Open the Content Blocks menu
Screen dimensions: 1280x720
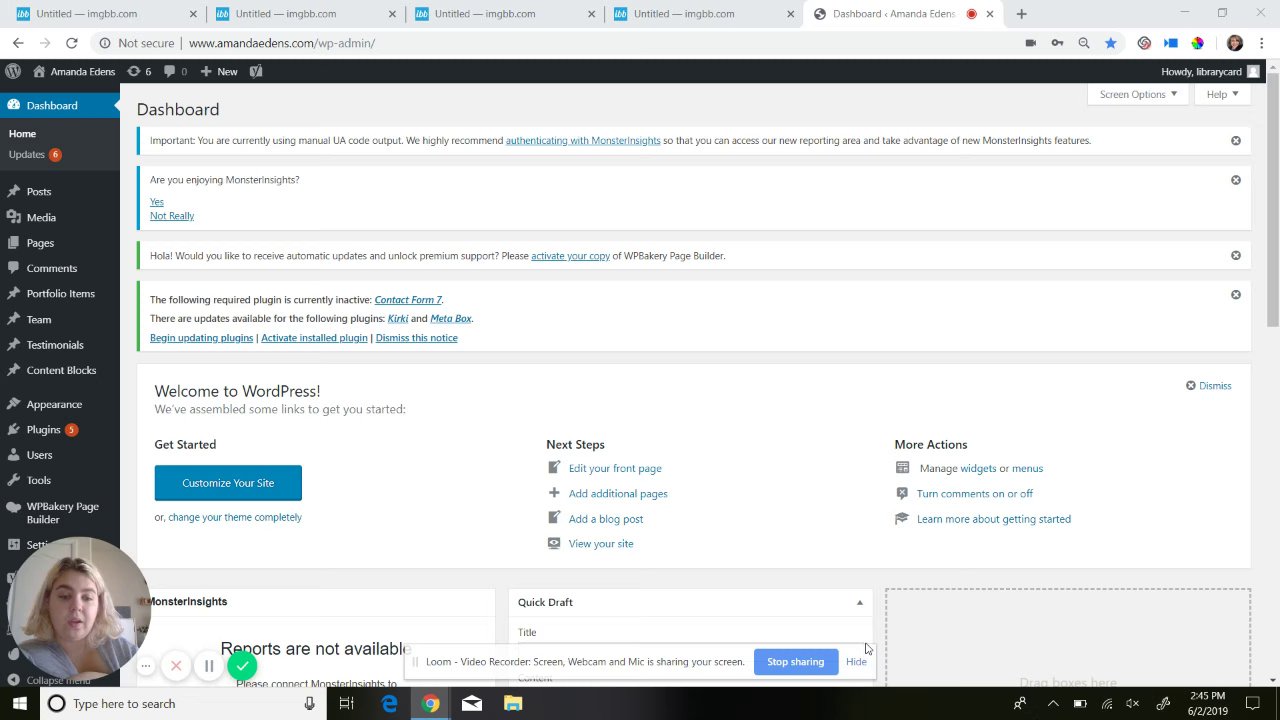coord(60,370)
